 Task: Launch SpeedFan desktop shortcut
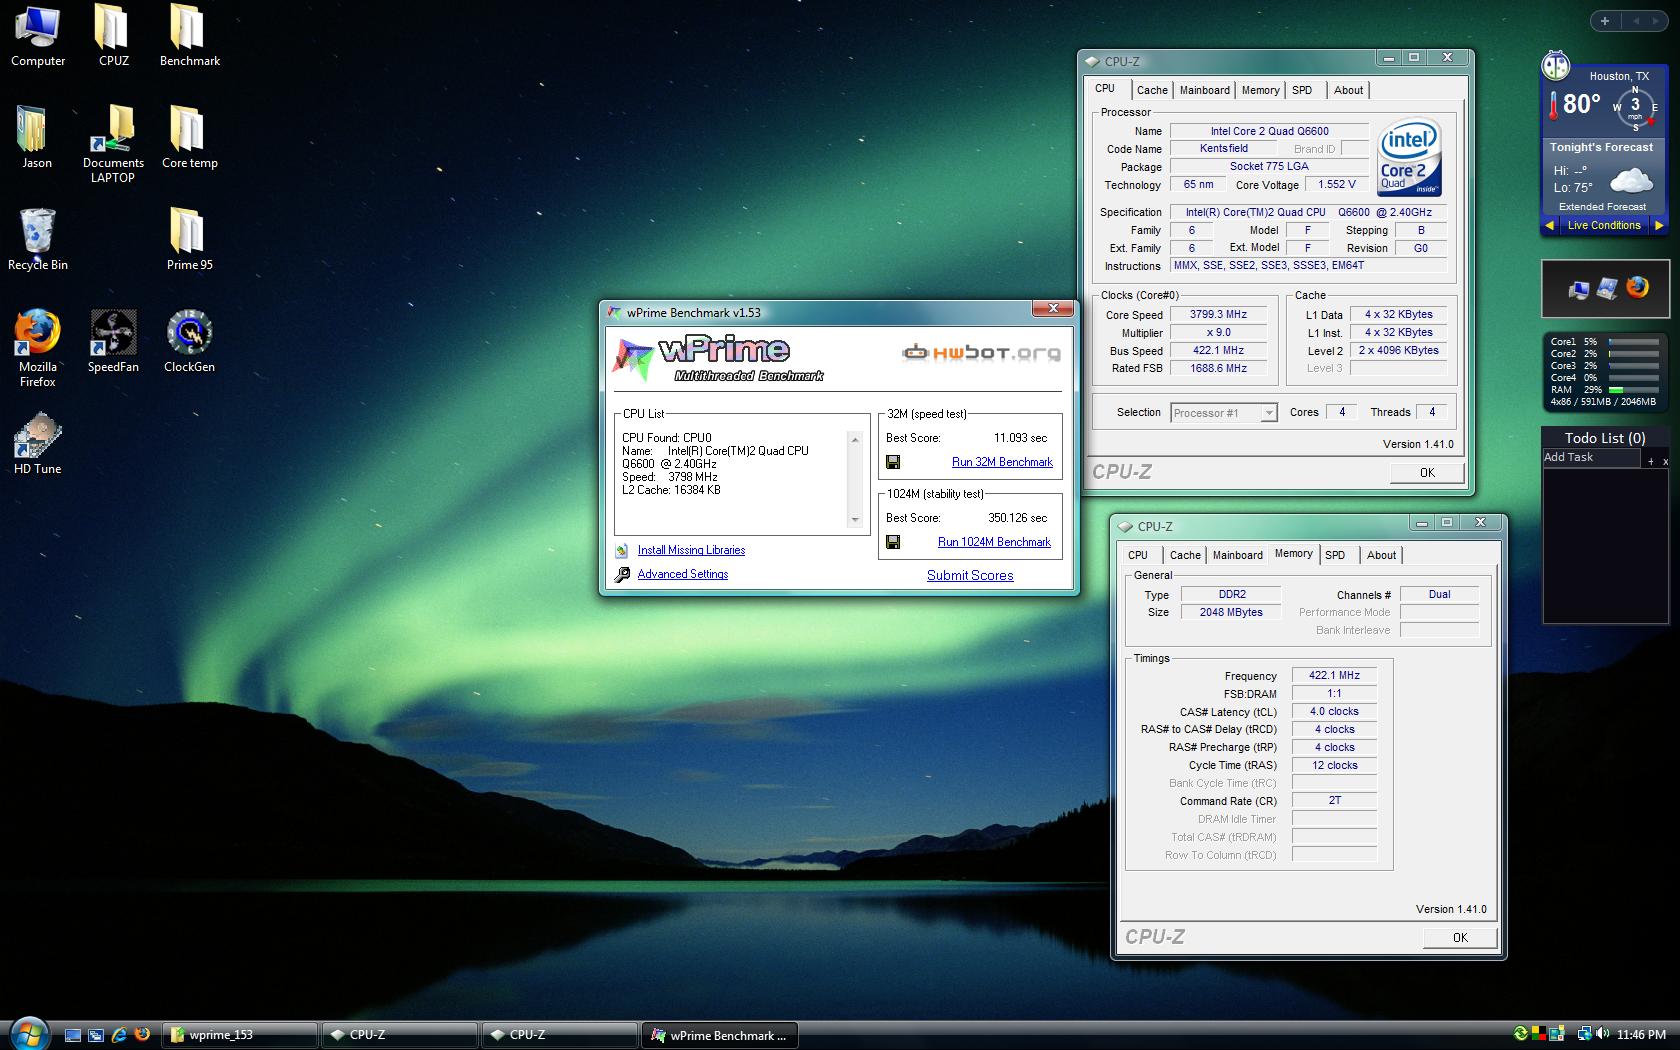coord(113,341)
